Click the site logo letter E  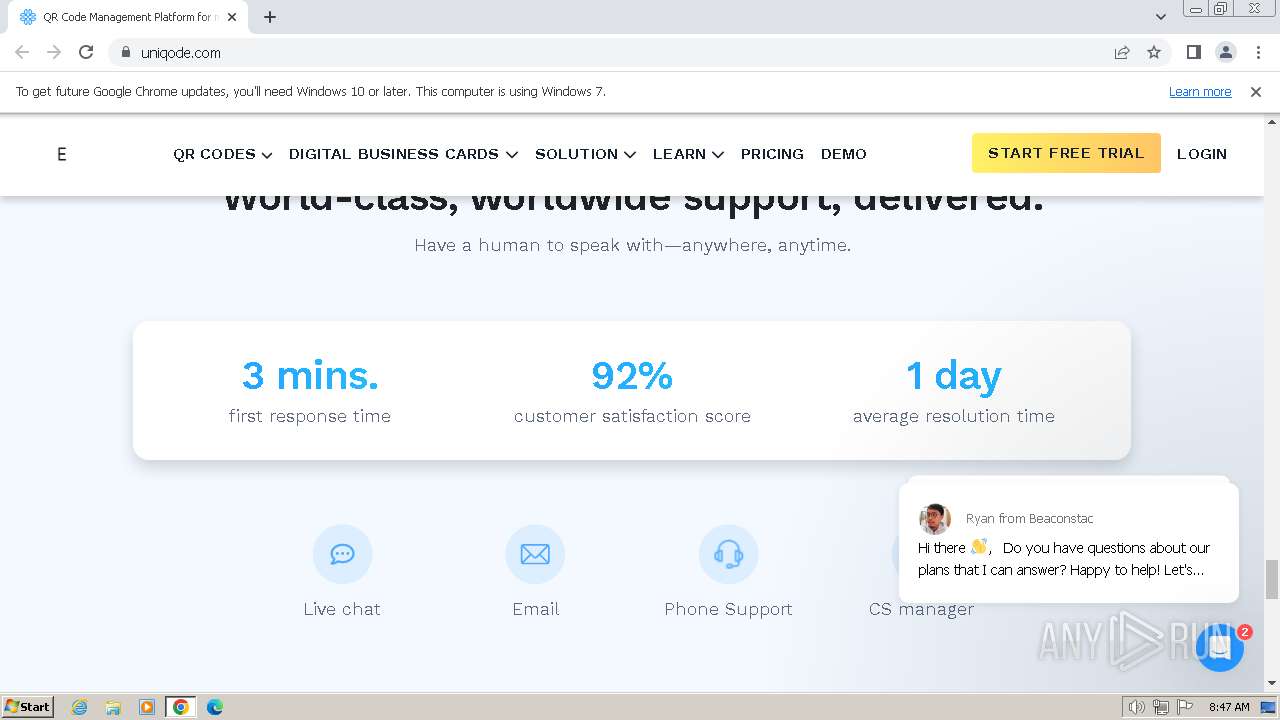pos(62,154)
